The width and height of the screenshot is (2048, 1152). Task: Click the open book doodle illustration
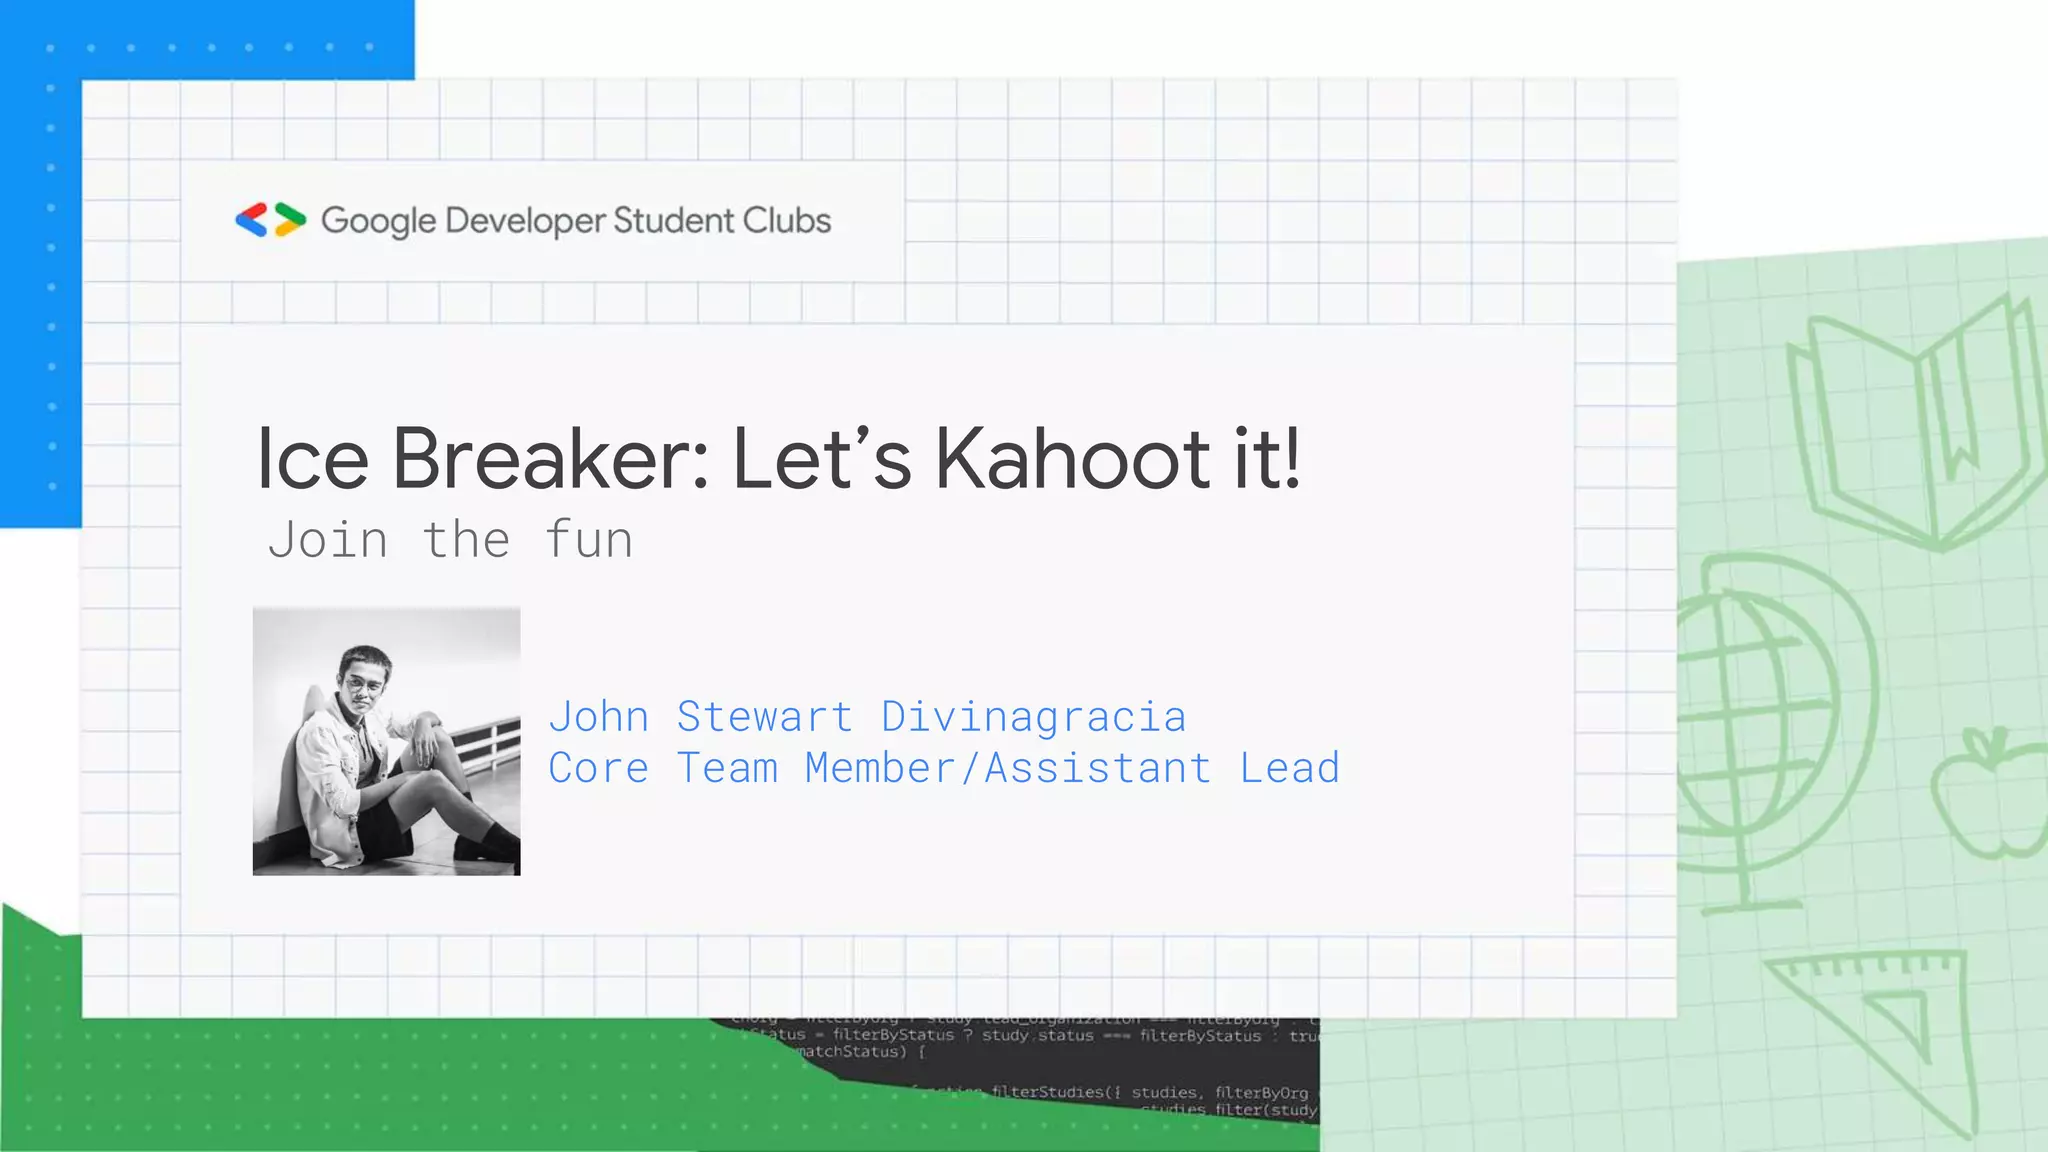pos(1915,420)
